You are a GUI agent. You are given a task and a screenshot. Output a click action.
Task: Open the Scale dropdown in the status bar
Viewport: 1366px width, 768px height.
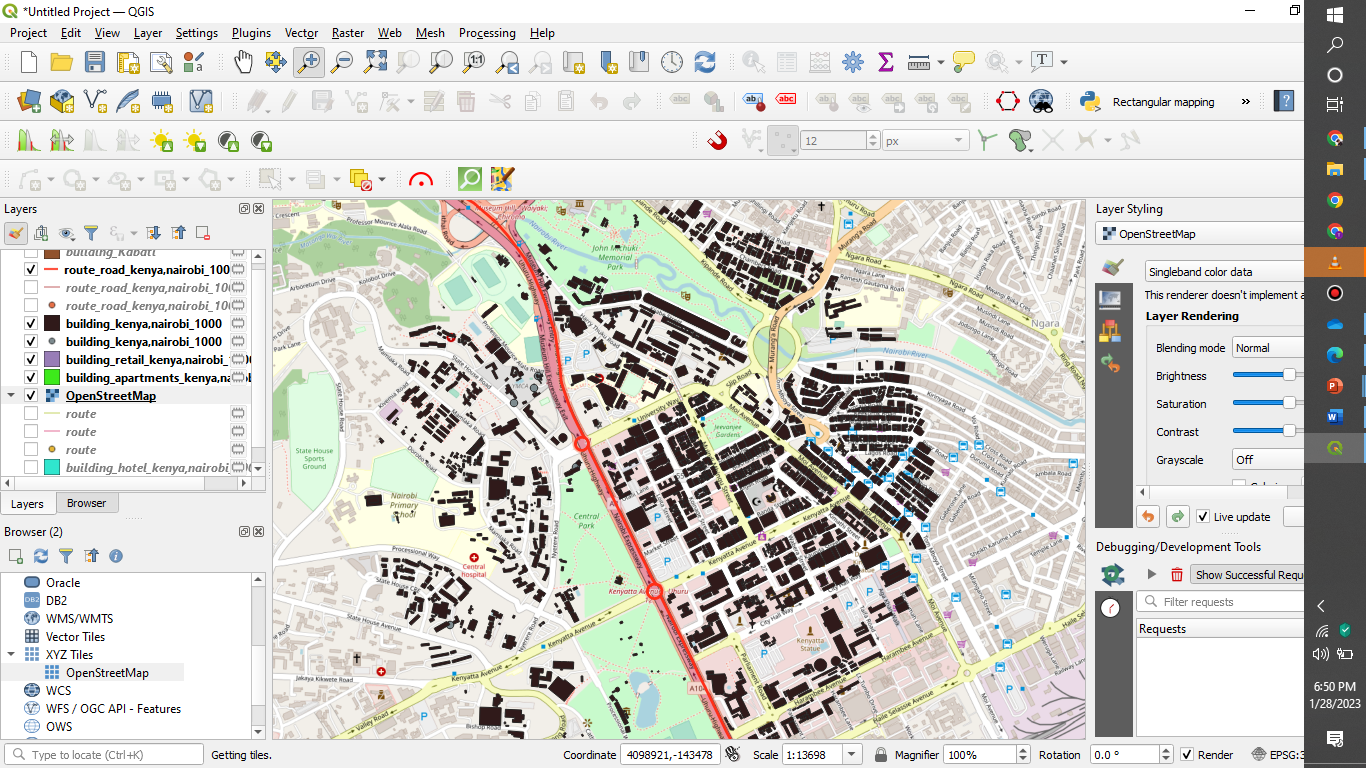coord(849,754)
